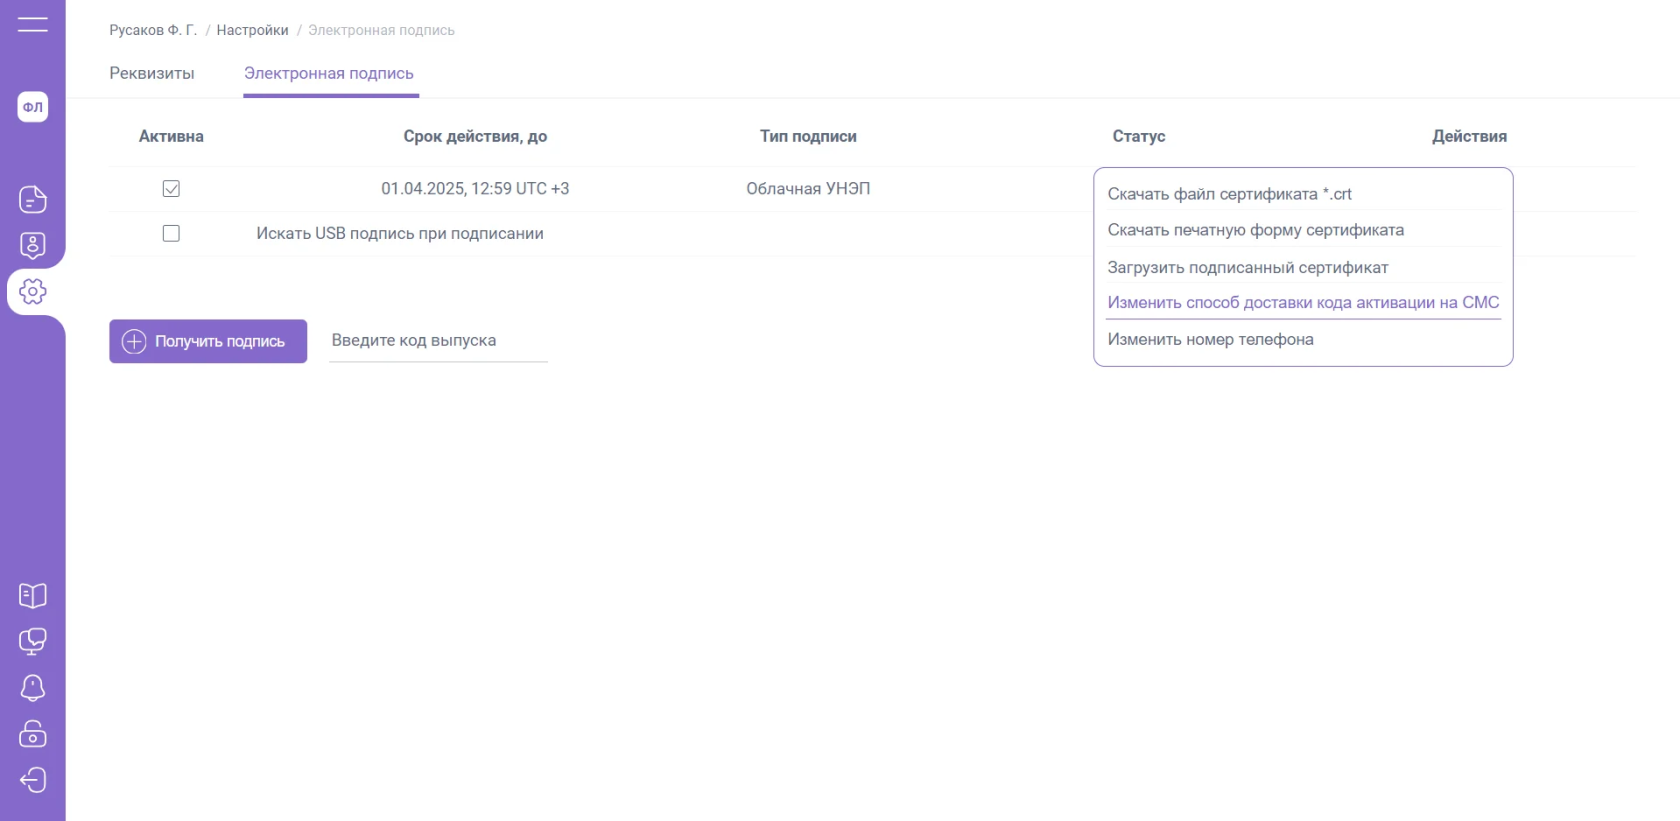Screen dimensions: 1680x821
Task: Open the user profile card icon
Action: [33, 245]
